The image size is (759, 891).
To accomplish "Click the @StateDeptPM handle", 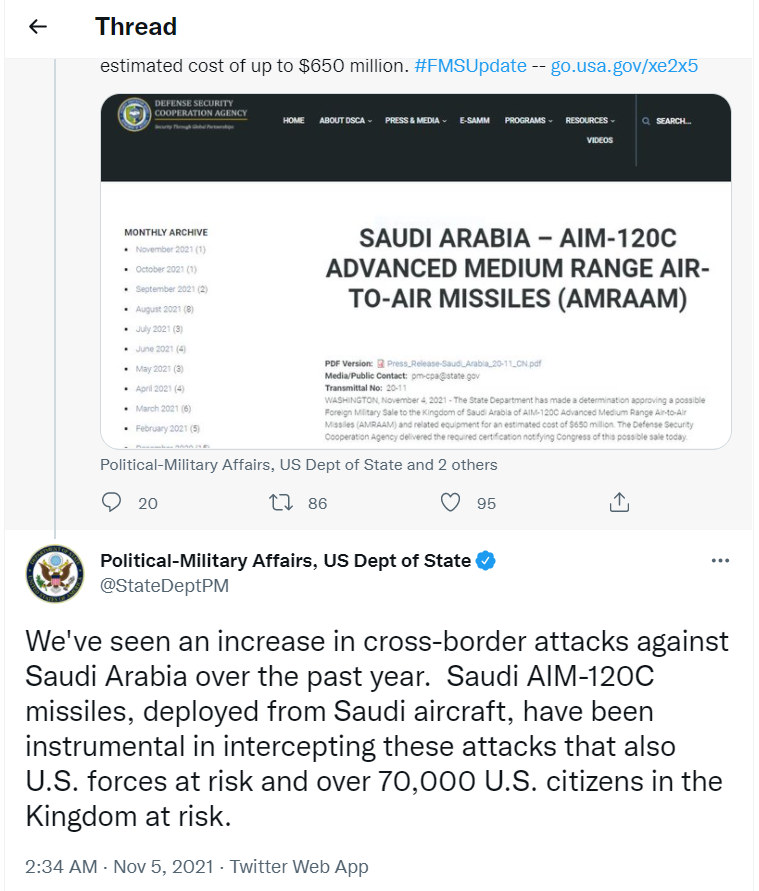I will (x=164, y=586).
